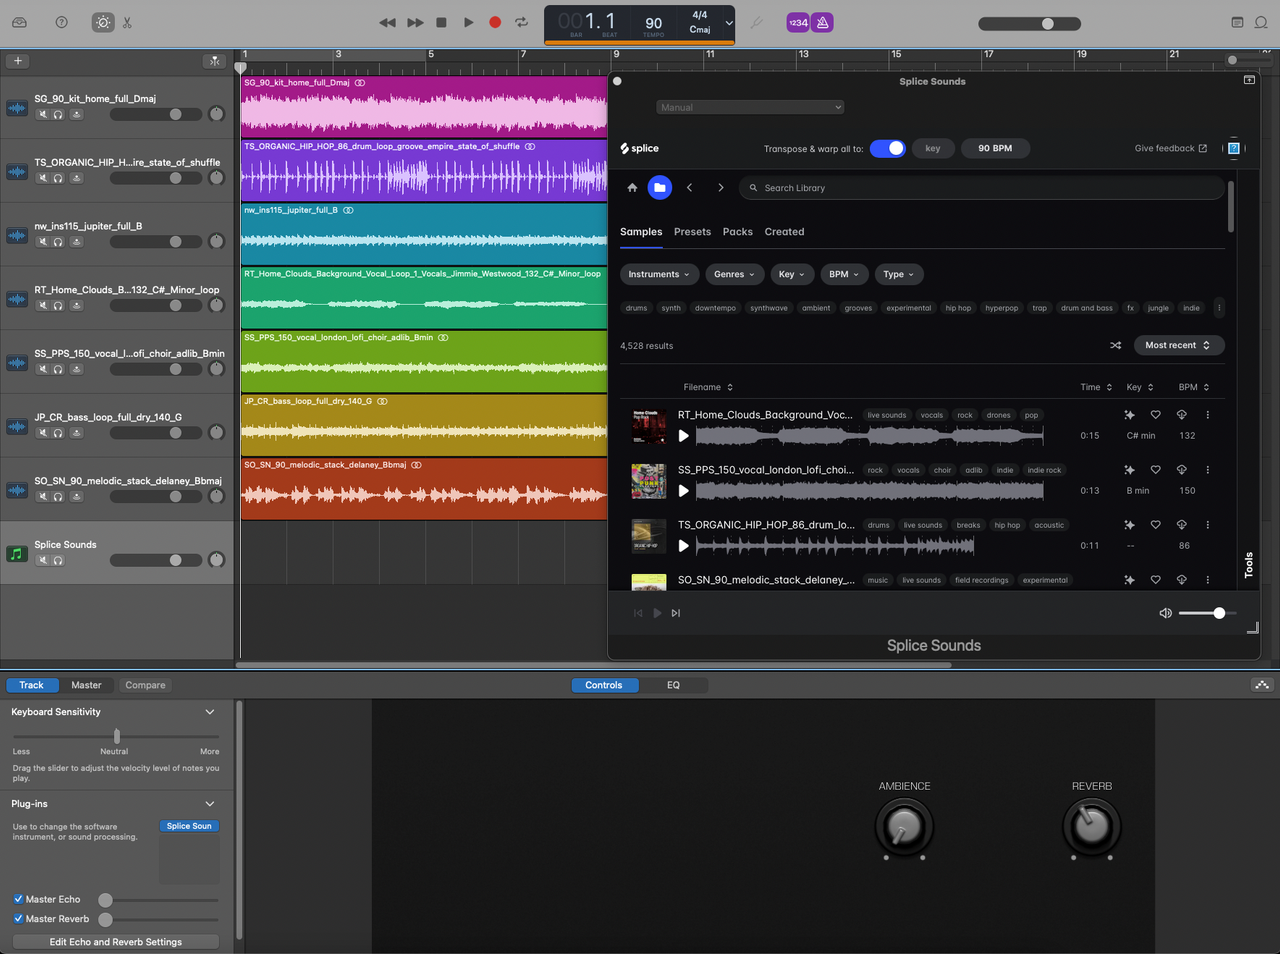Select the Master tab in Smart Controls
Viewport: 1280px width, 954px height.
[86, 685]
